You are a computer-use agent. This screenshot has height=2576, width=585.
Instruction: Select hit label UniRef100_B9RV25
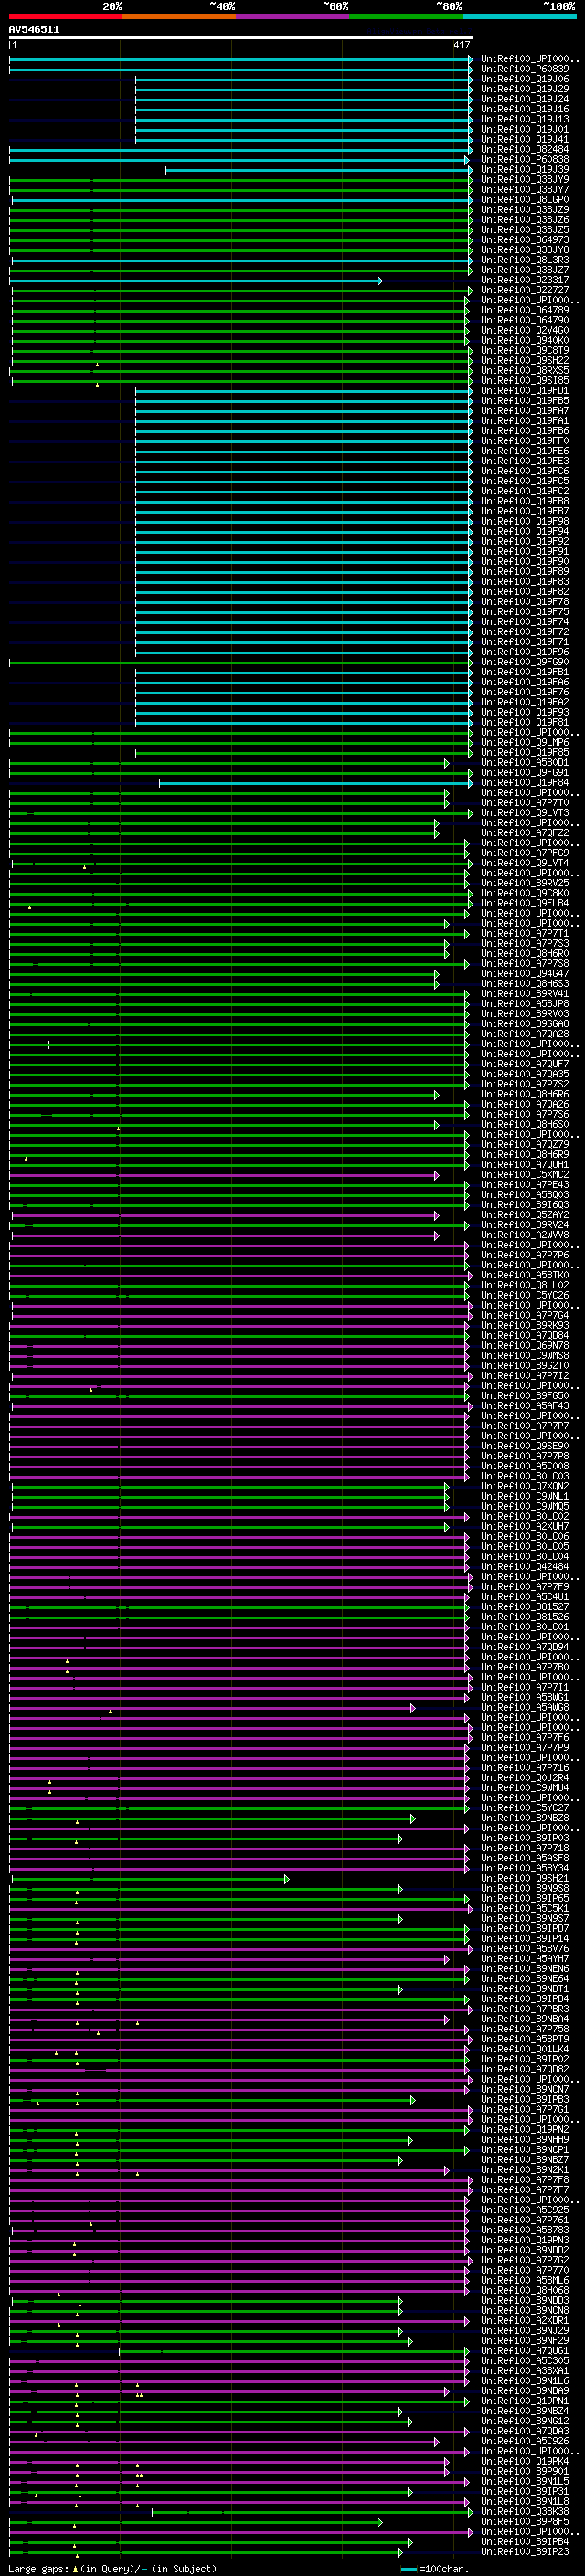tap(525, 884)
